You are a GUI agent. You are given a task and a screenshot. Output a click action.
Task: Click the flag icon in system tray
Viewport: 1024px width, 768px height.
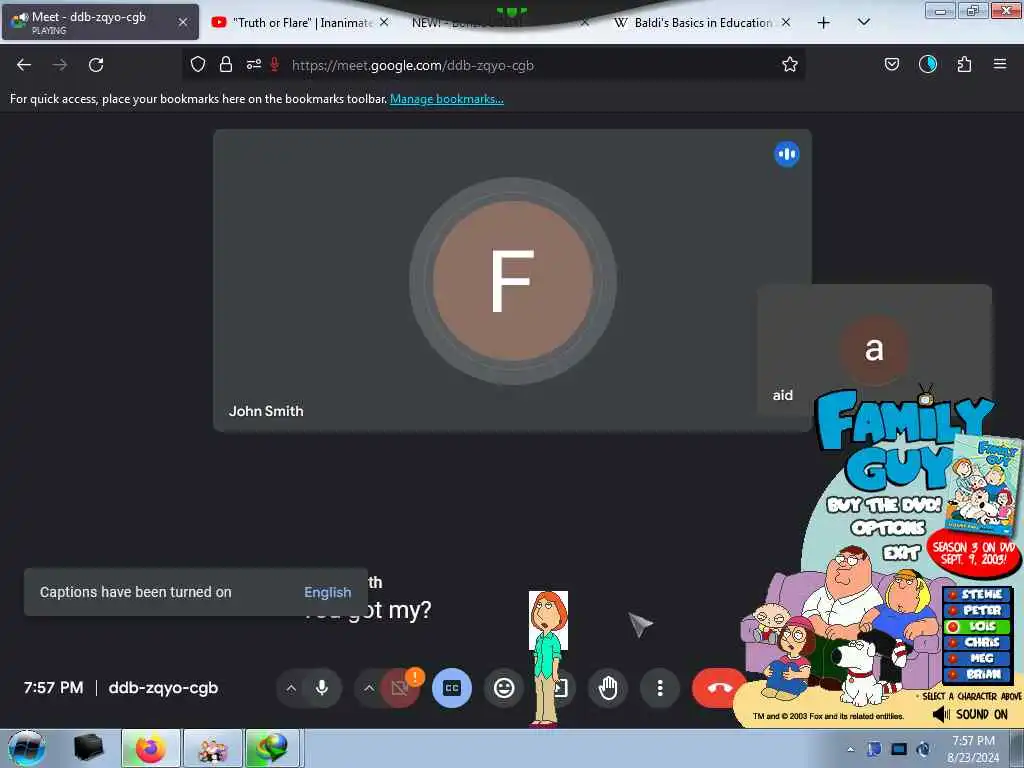click(874, 749)
